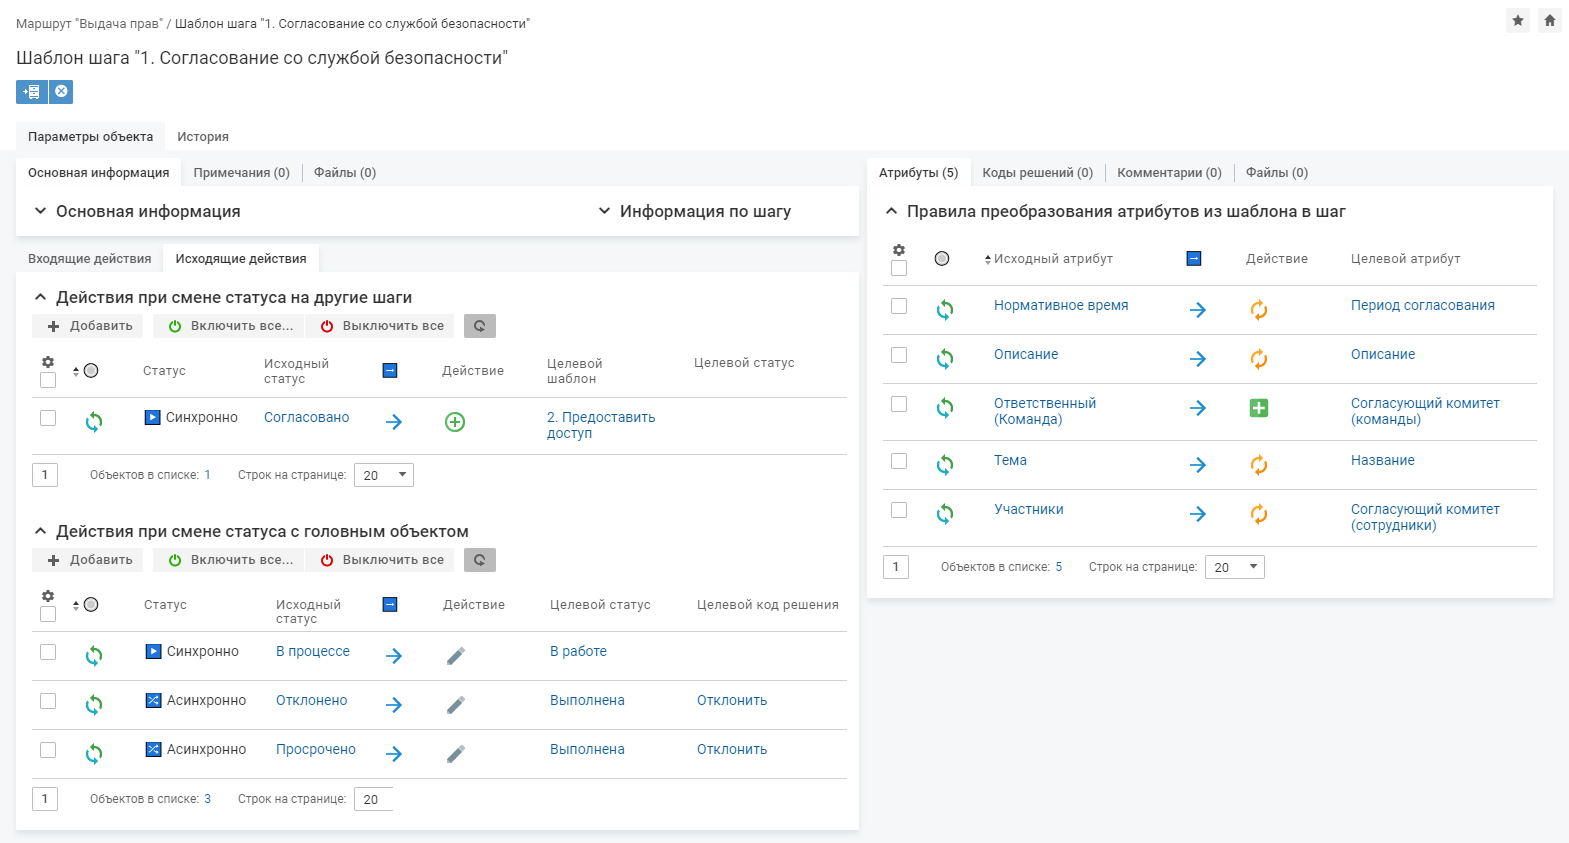The image size is (1569, 843).
Task: Click the blue move-to-step toolbar icon
Action: coord(32,92)
